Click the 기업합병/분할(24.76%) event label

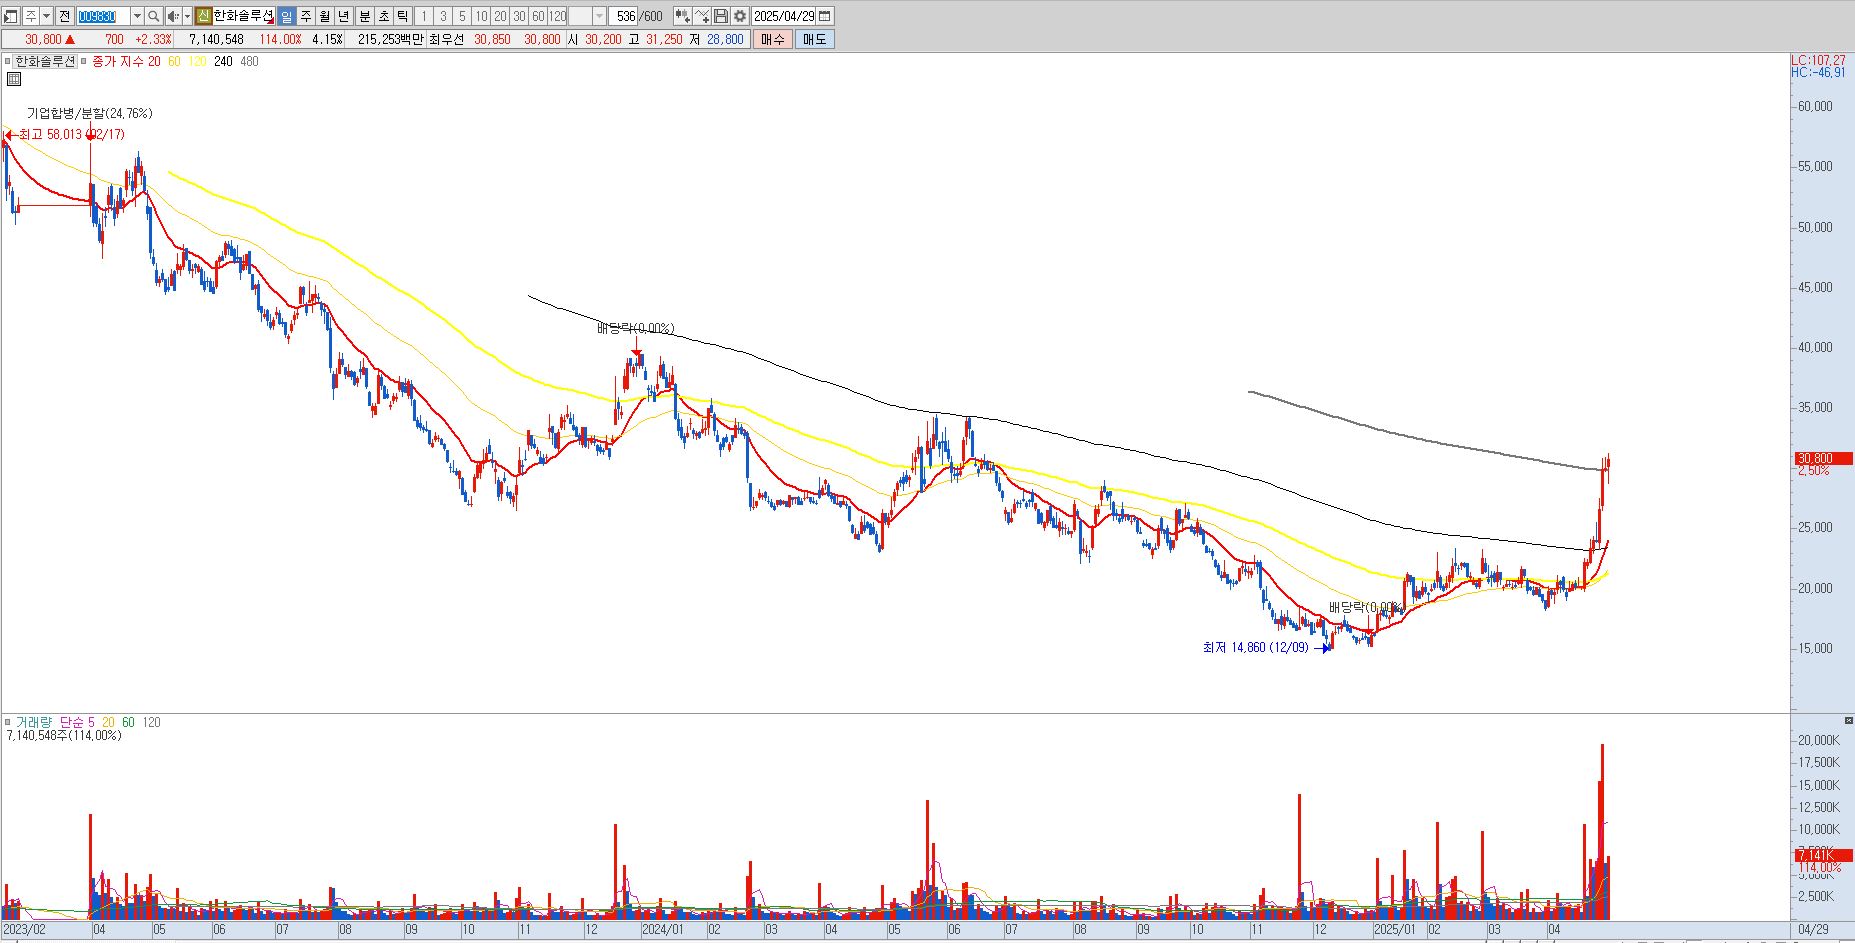pos(89,113)
